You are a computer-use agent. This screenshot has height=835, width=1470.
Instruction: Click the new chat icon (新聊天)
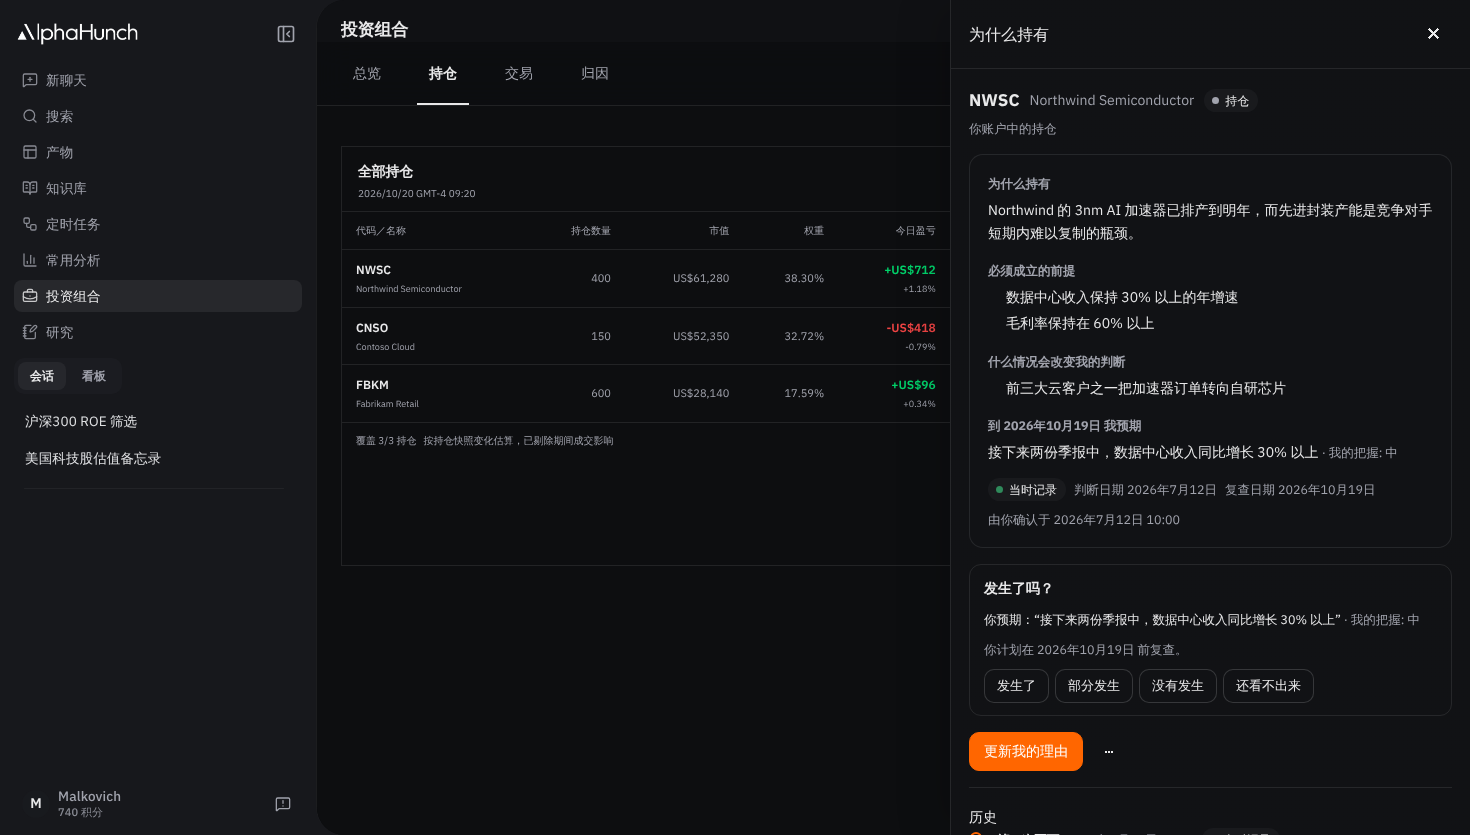[x=30, y=80]
